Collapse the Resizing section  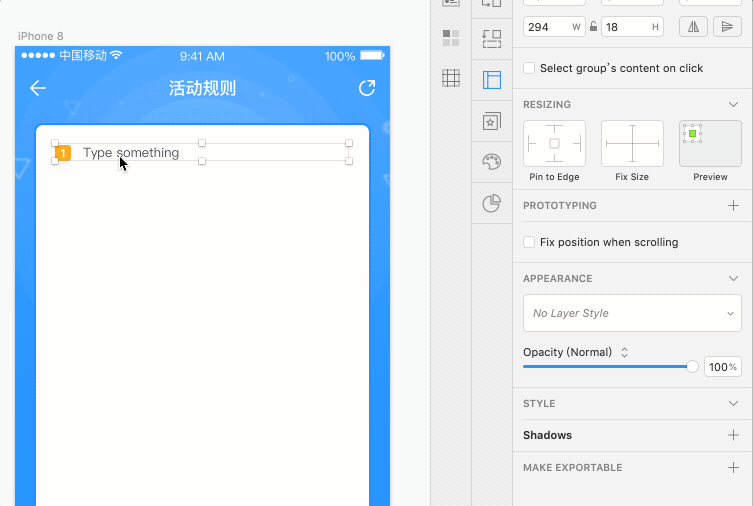click(x=733, y=104)
